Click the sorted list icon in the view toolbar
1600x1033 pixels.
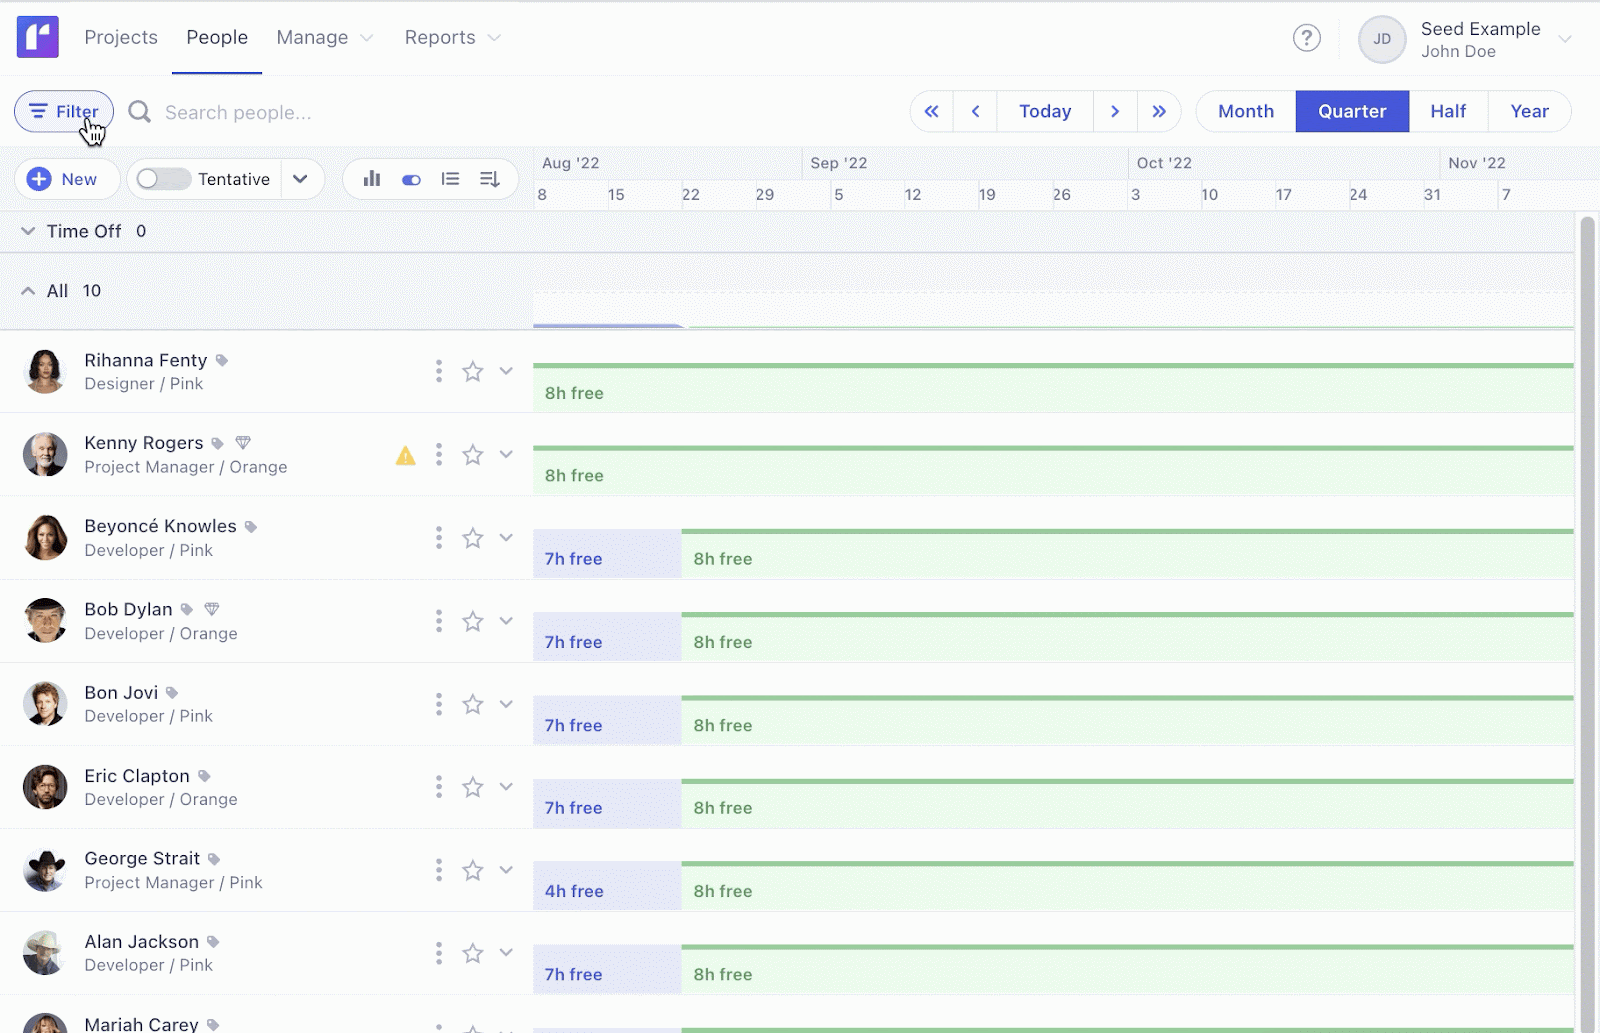tap(450, 178)
